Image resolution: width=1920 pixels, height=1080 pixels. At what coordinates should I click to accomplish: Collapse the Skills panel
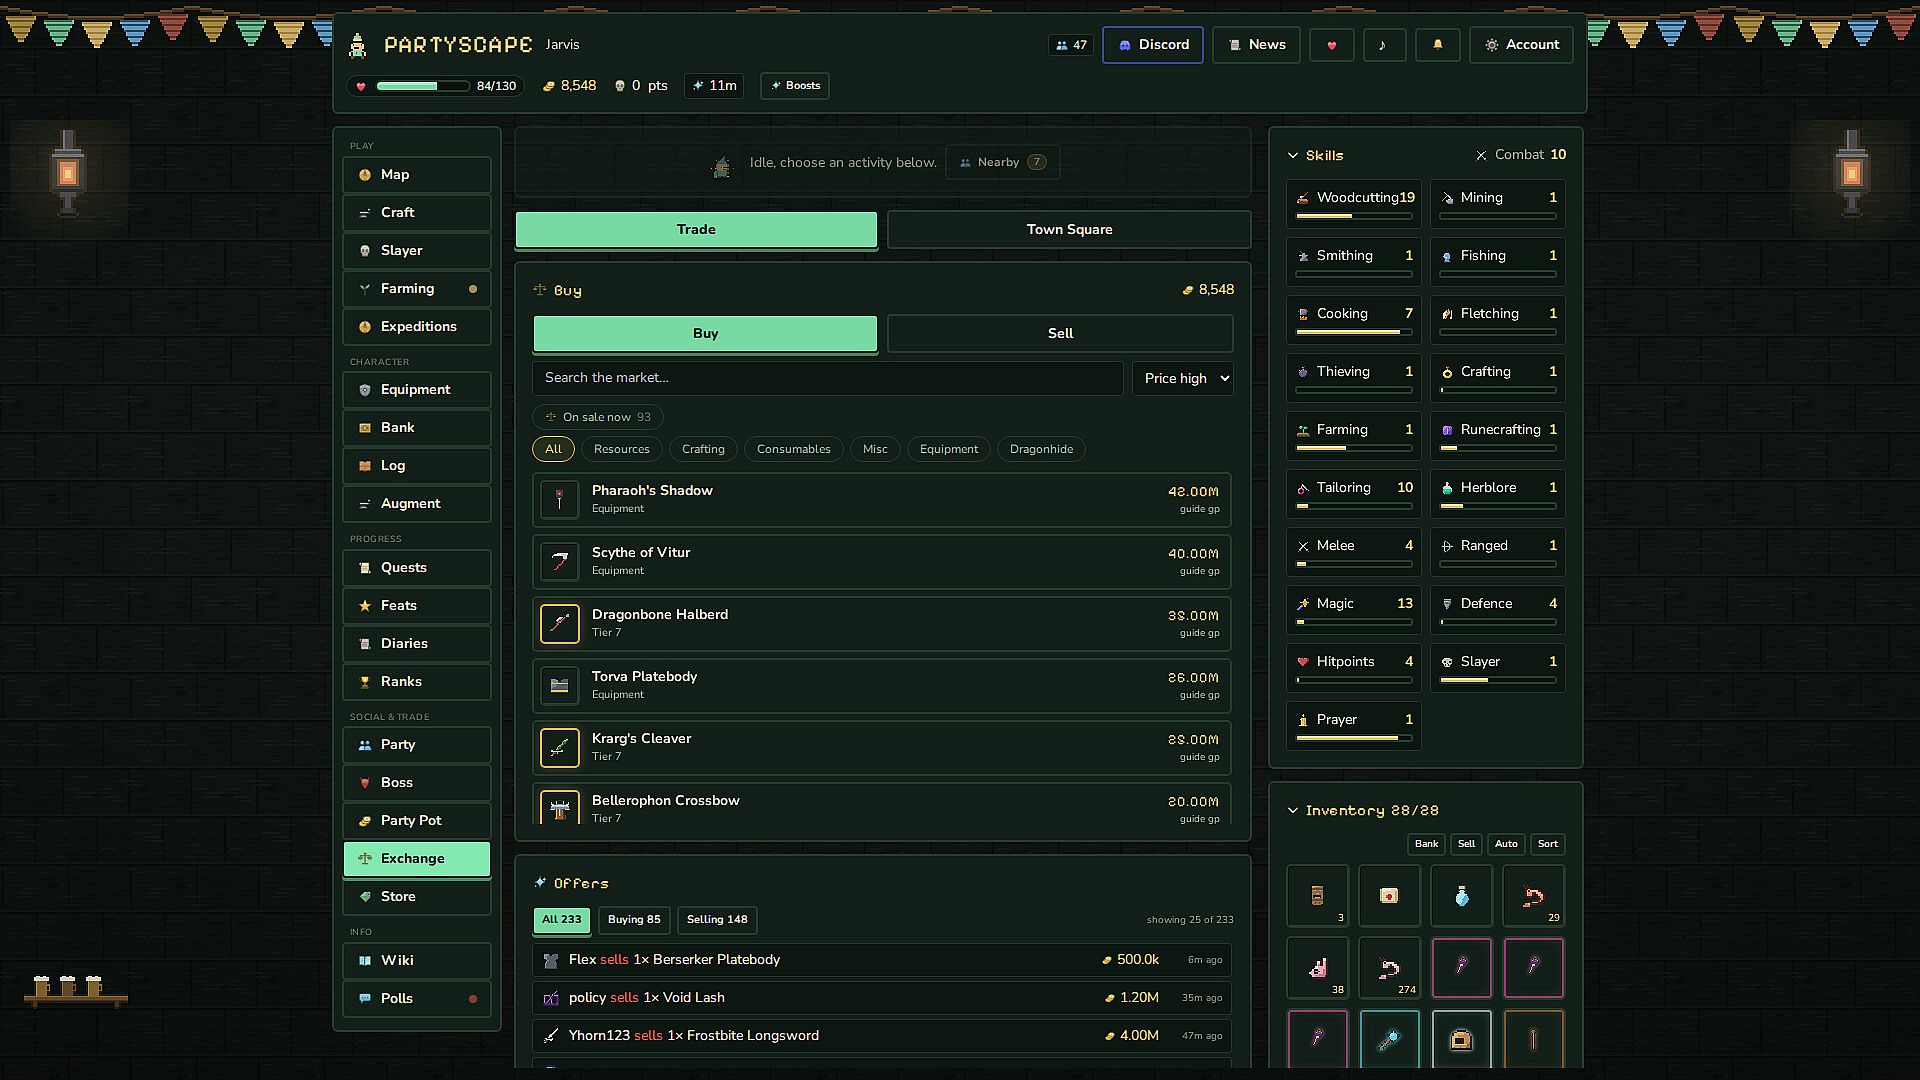point(1293,156)
